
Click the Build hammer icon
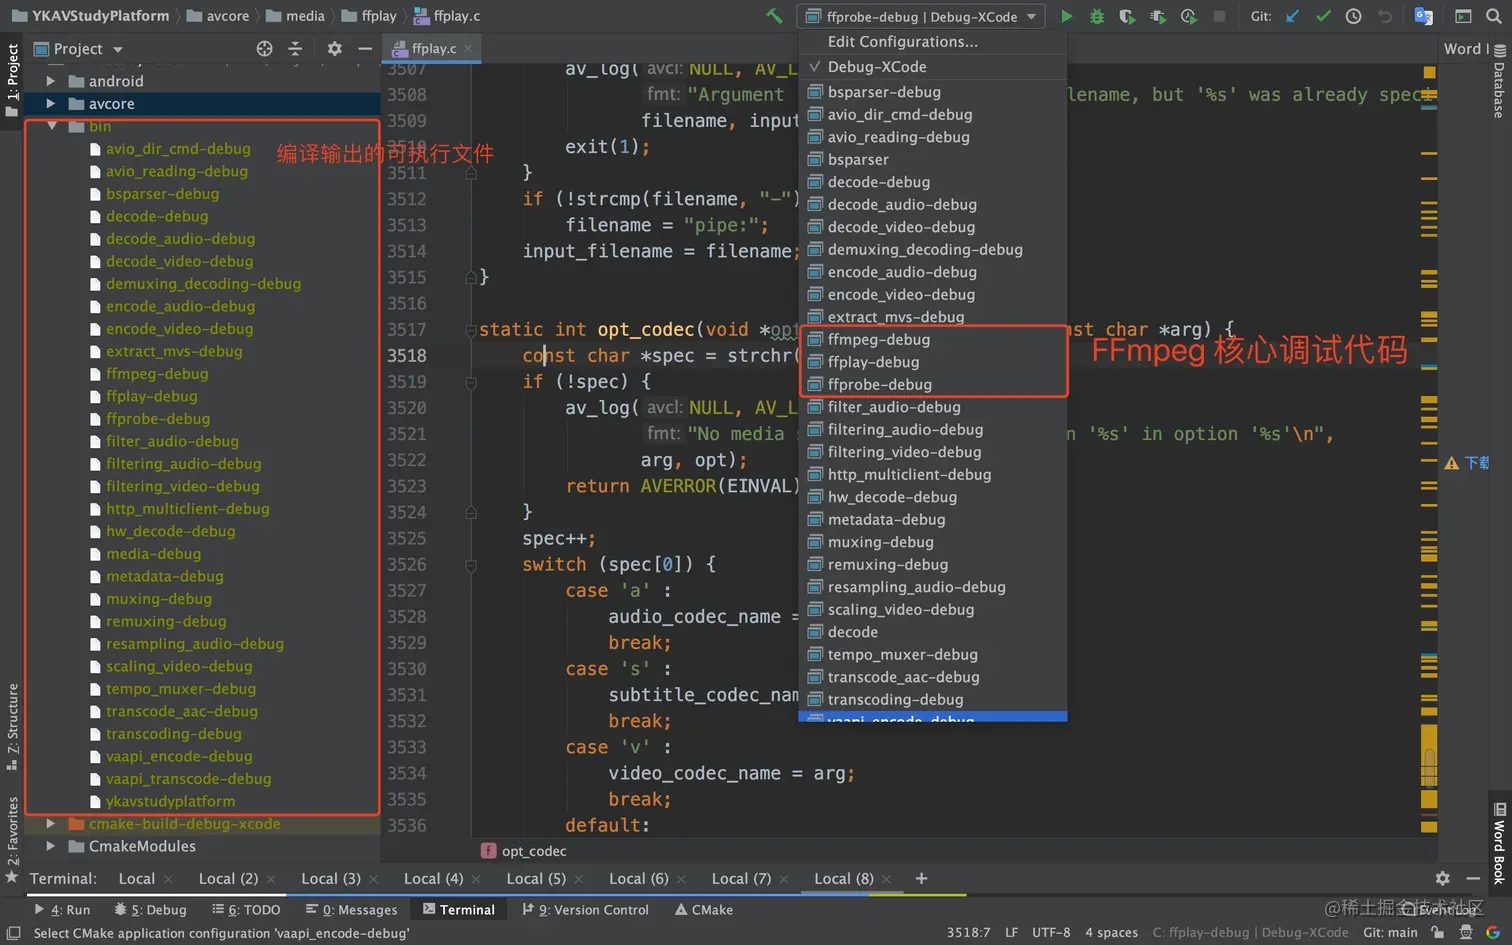[774, 16]
